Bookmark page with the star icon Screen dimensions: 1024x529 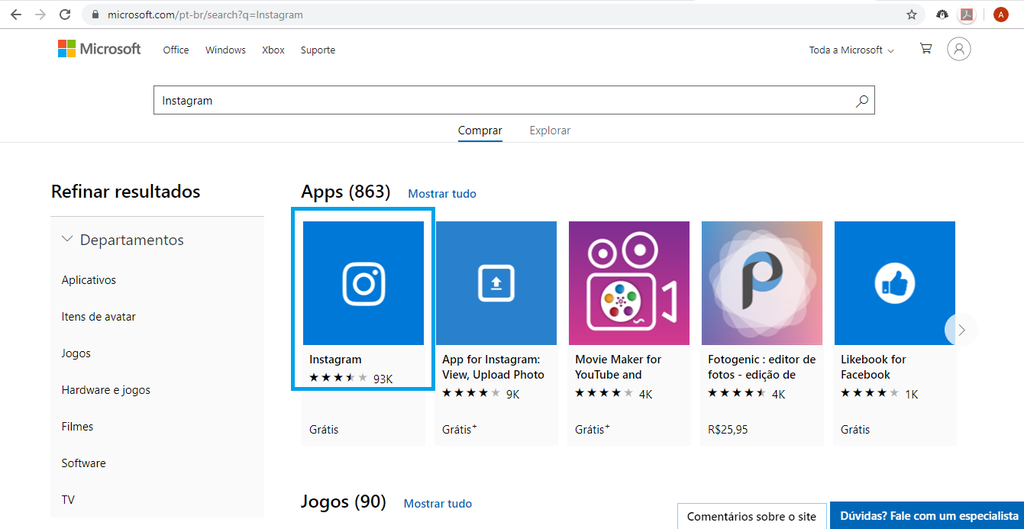click(912, 14)
